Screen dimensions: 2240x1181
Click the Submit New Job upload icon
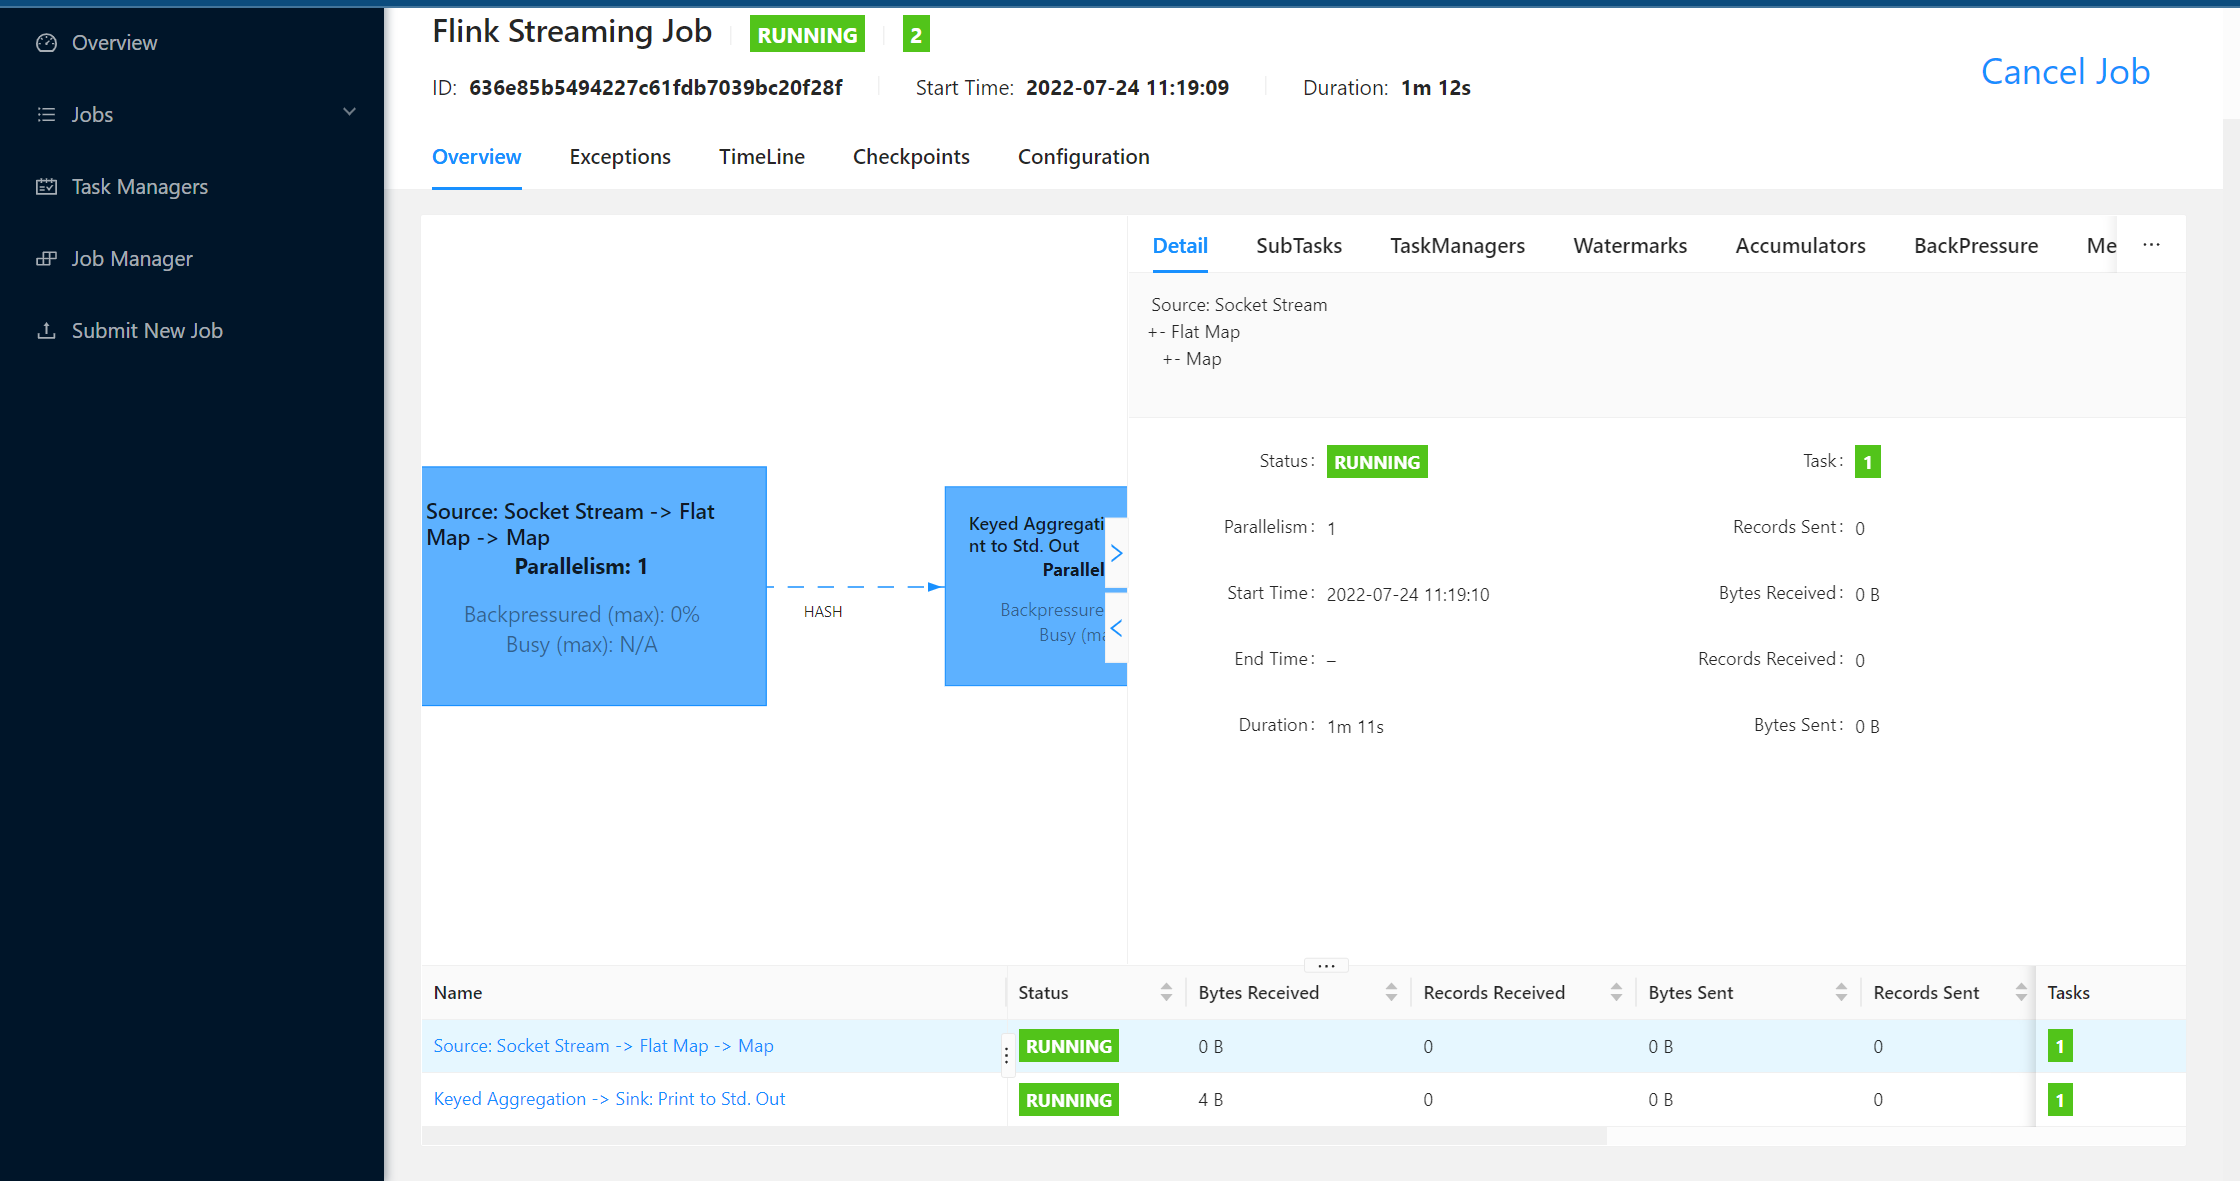point(46,331)
